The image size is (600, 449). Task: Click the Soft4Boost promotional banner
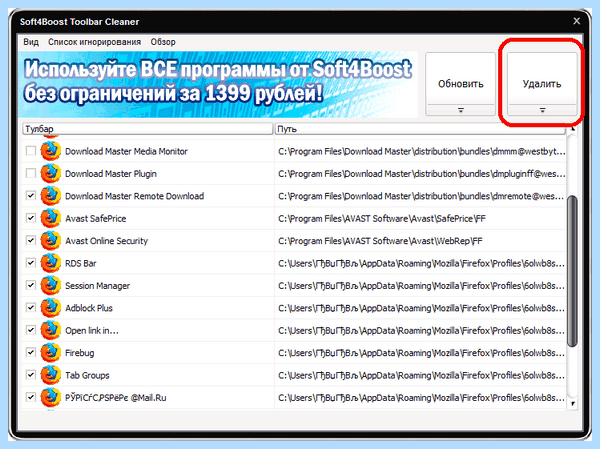click(x=218, y=84)
